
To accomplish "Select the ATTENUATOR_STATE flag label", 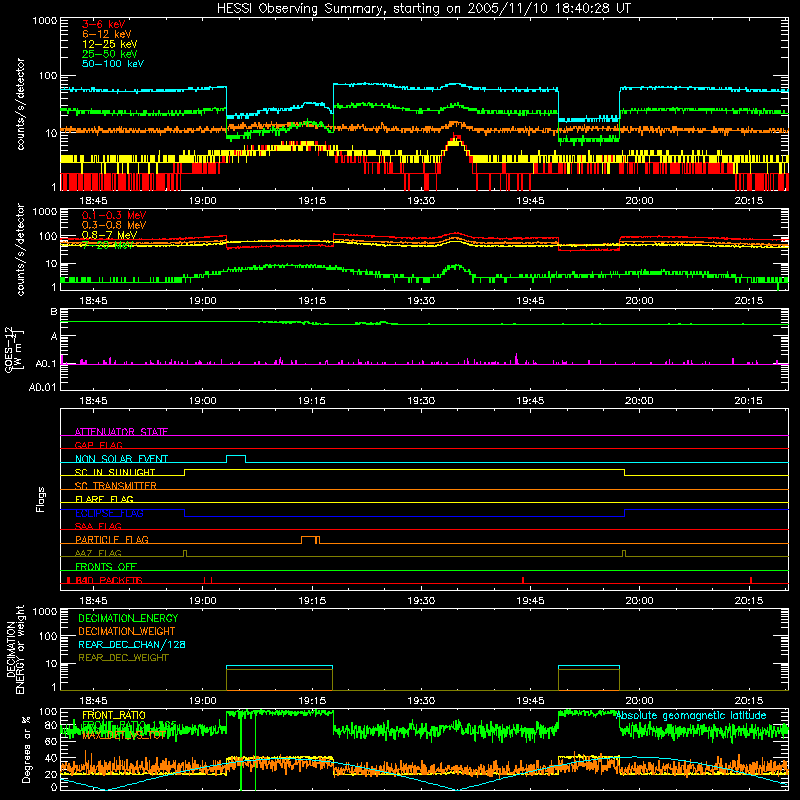I will click(x=121, y=432).
